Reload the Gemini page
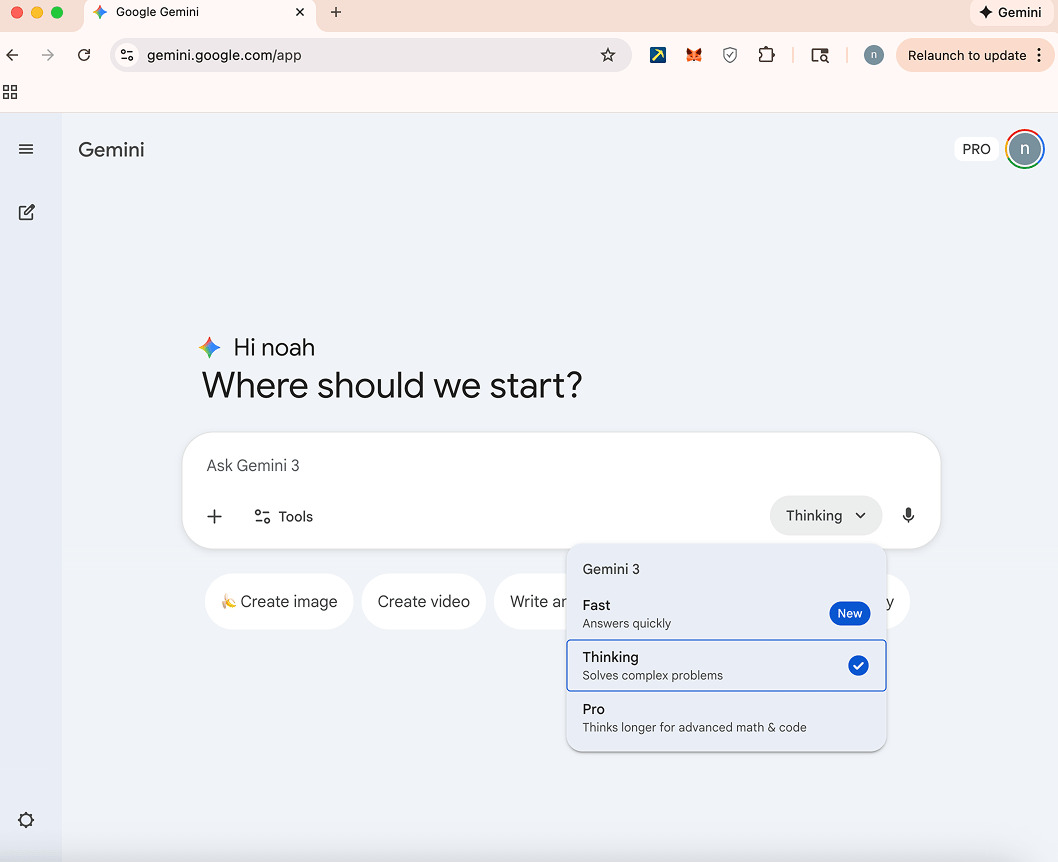Screen dimensions: 1058x862 pos(84,55)
